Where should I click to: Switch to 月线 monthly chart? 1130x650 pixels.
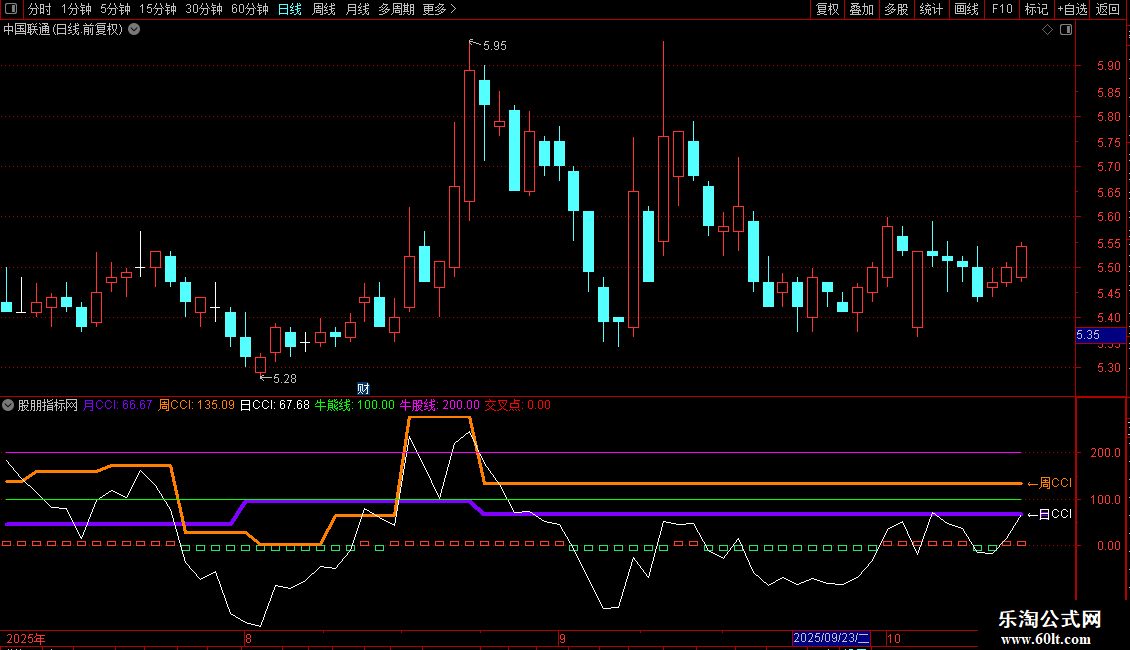[x=357, y=9]
